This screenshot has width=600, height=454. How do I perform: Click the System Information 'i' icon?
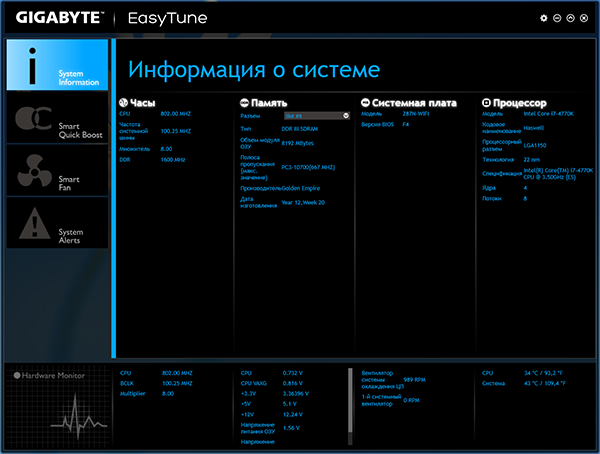coord(33,65)
